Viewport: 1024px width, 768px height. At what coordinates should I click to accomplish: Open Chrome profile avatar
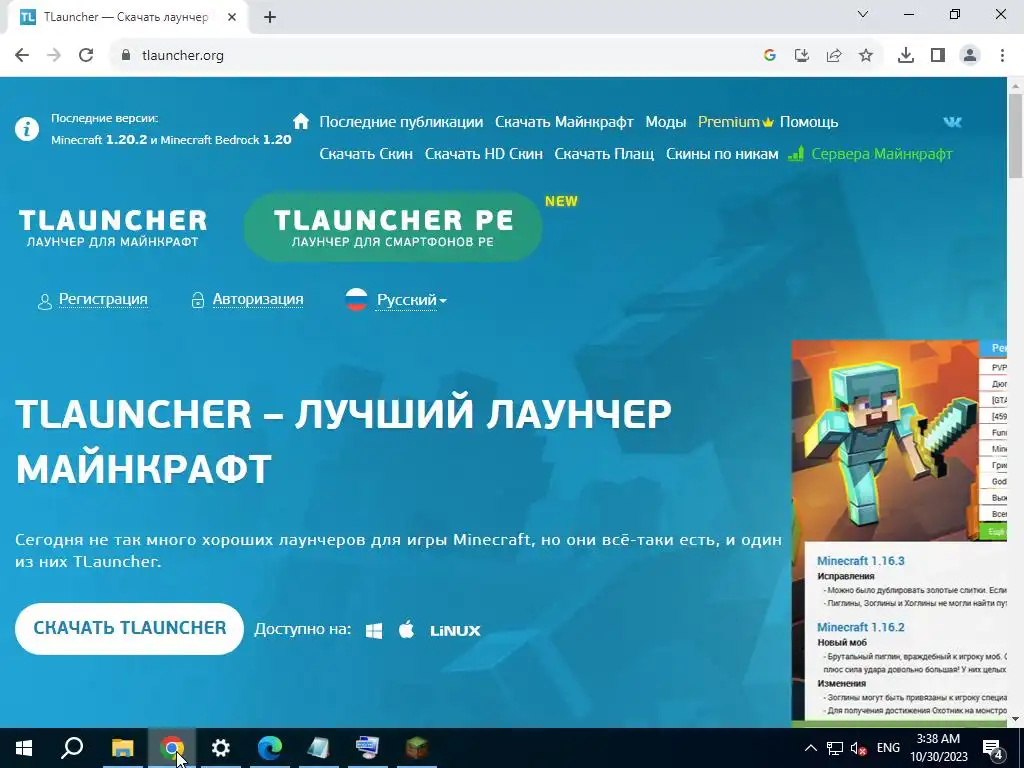pyautogui.click(x=970, y=56)
